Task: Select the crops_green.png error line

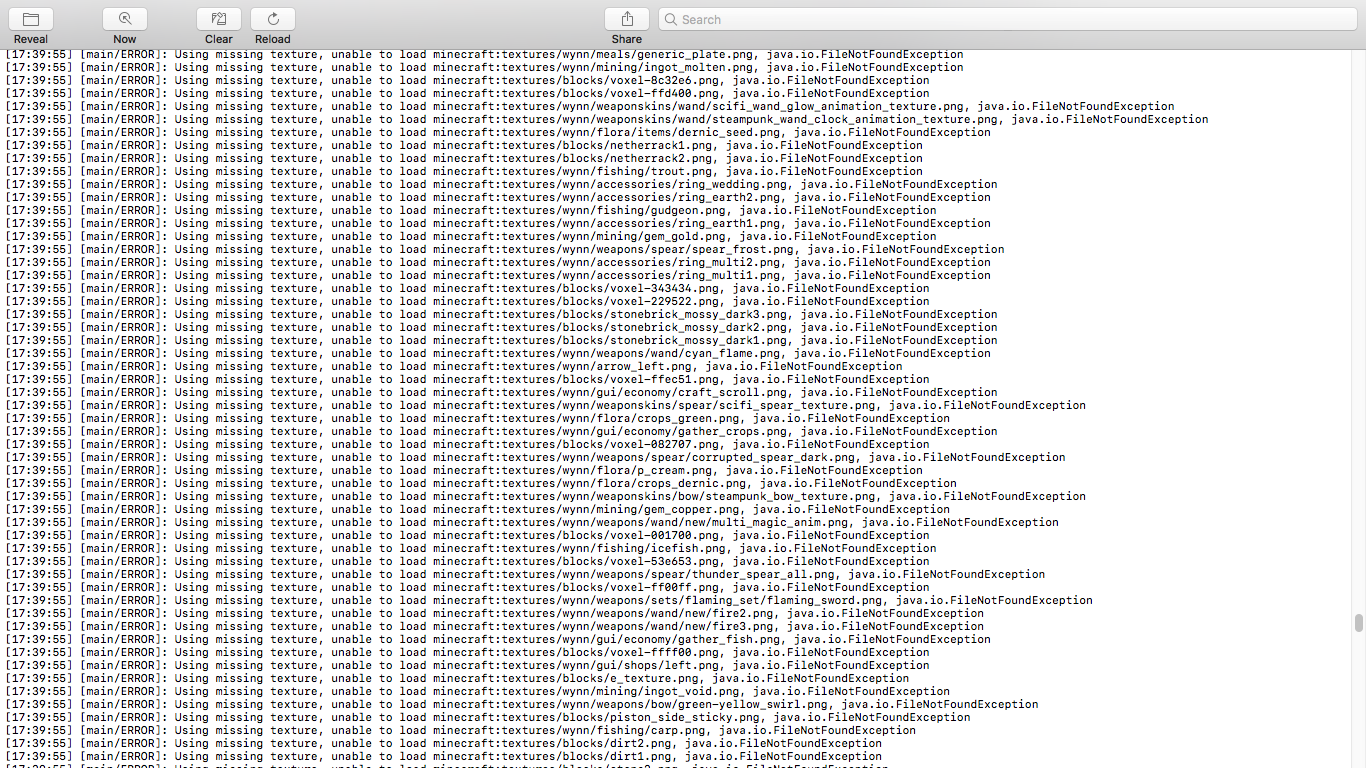Action: (x=478, y=419)
